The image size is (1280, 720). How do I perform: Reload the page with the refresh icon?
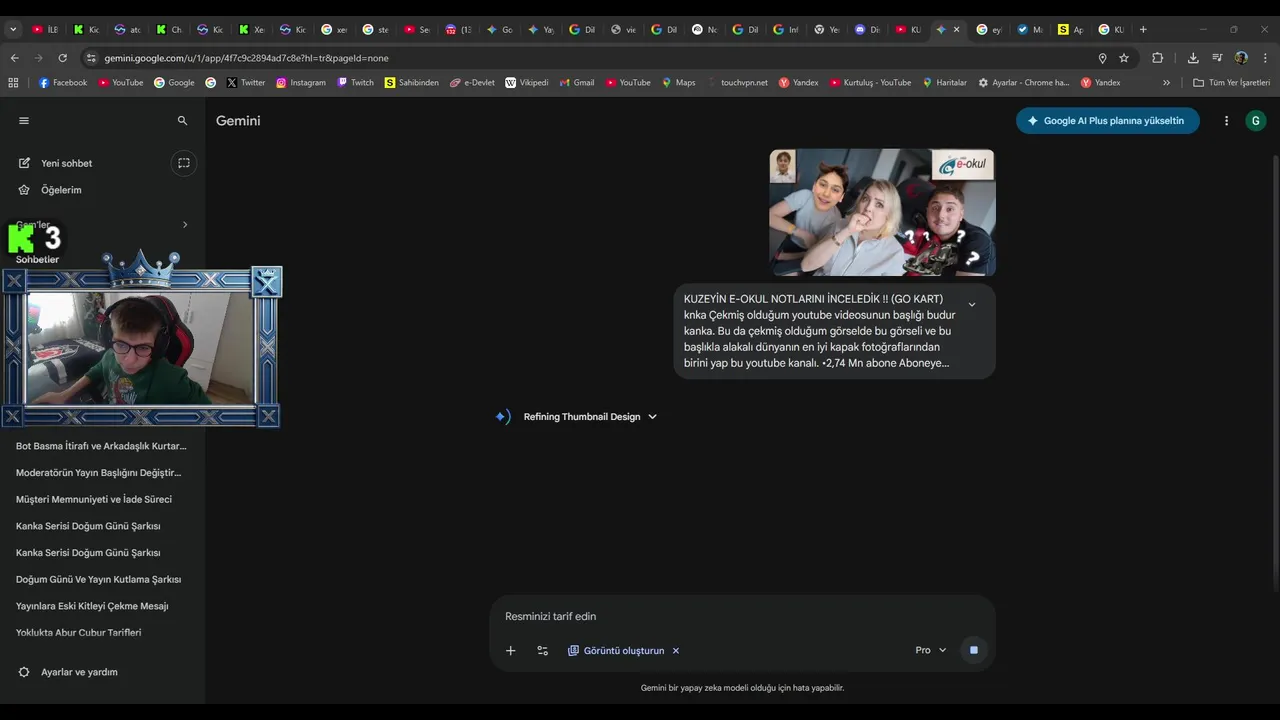[62, 58]
